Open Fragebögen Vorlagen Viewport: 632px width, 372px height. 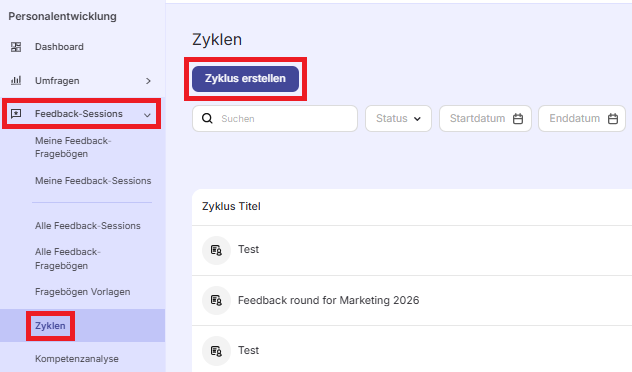[x=82, y=292]
